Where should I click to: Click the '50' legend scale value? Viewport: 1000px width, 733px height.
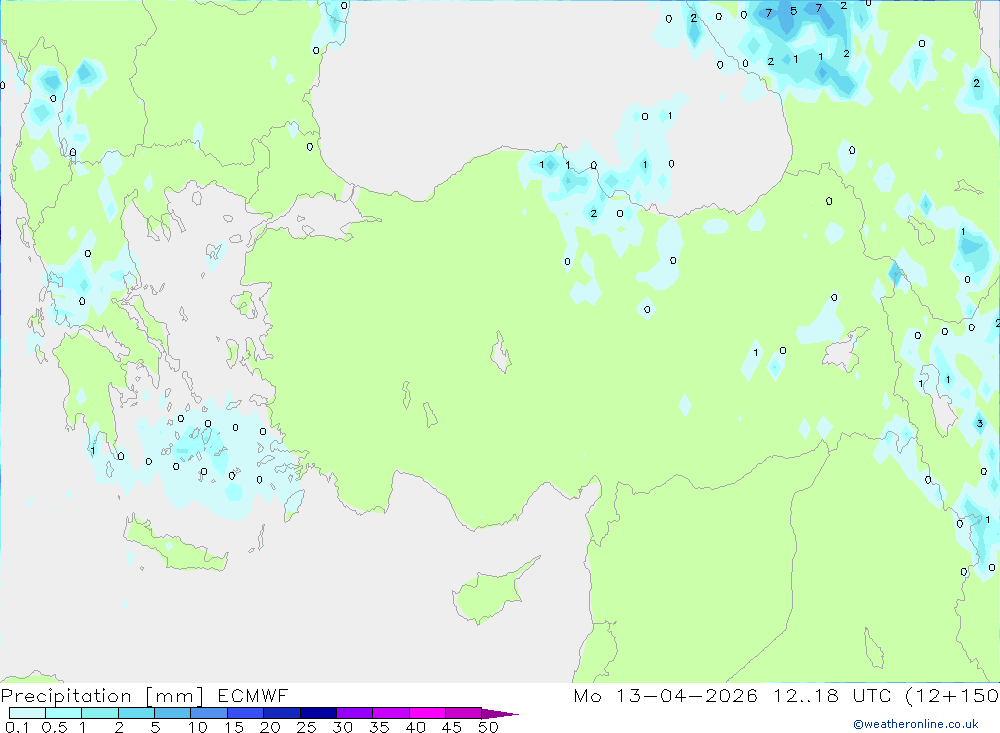[x=489, y=727]
